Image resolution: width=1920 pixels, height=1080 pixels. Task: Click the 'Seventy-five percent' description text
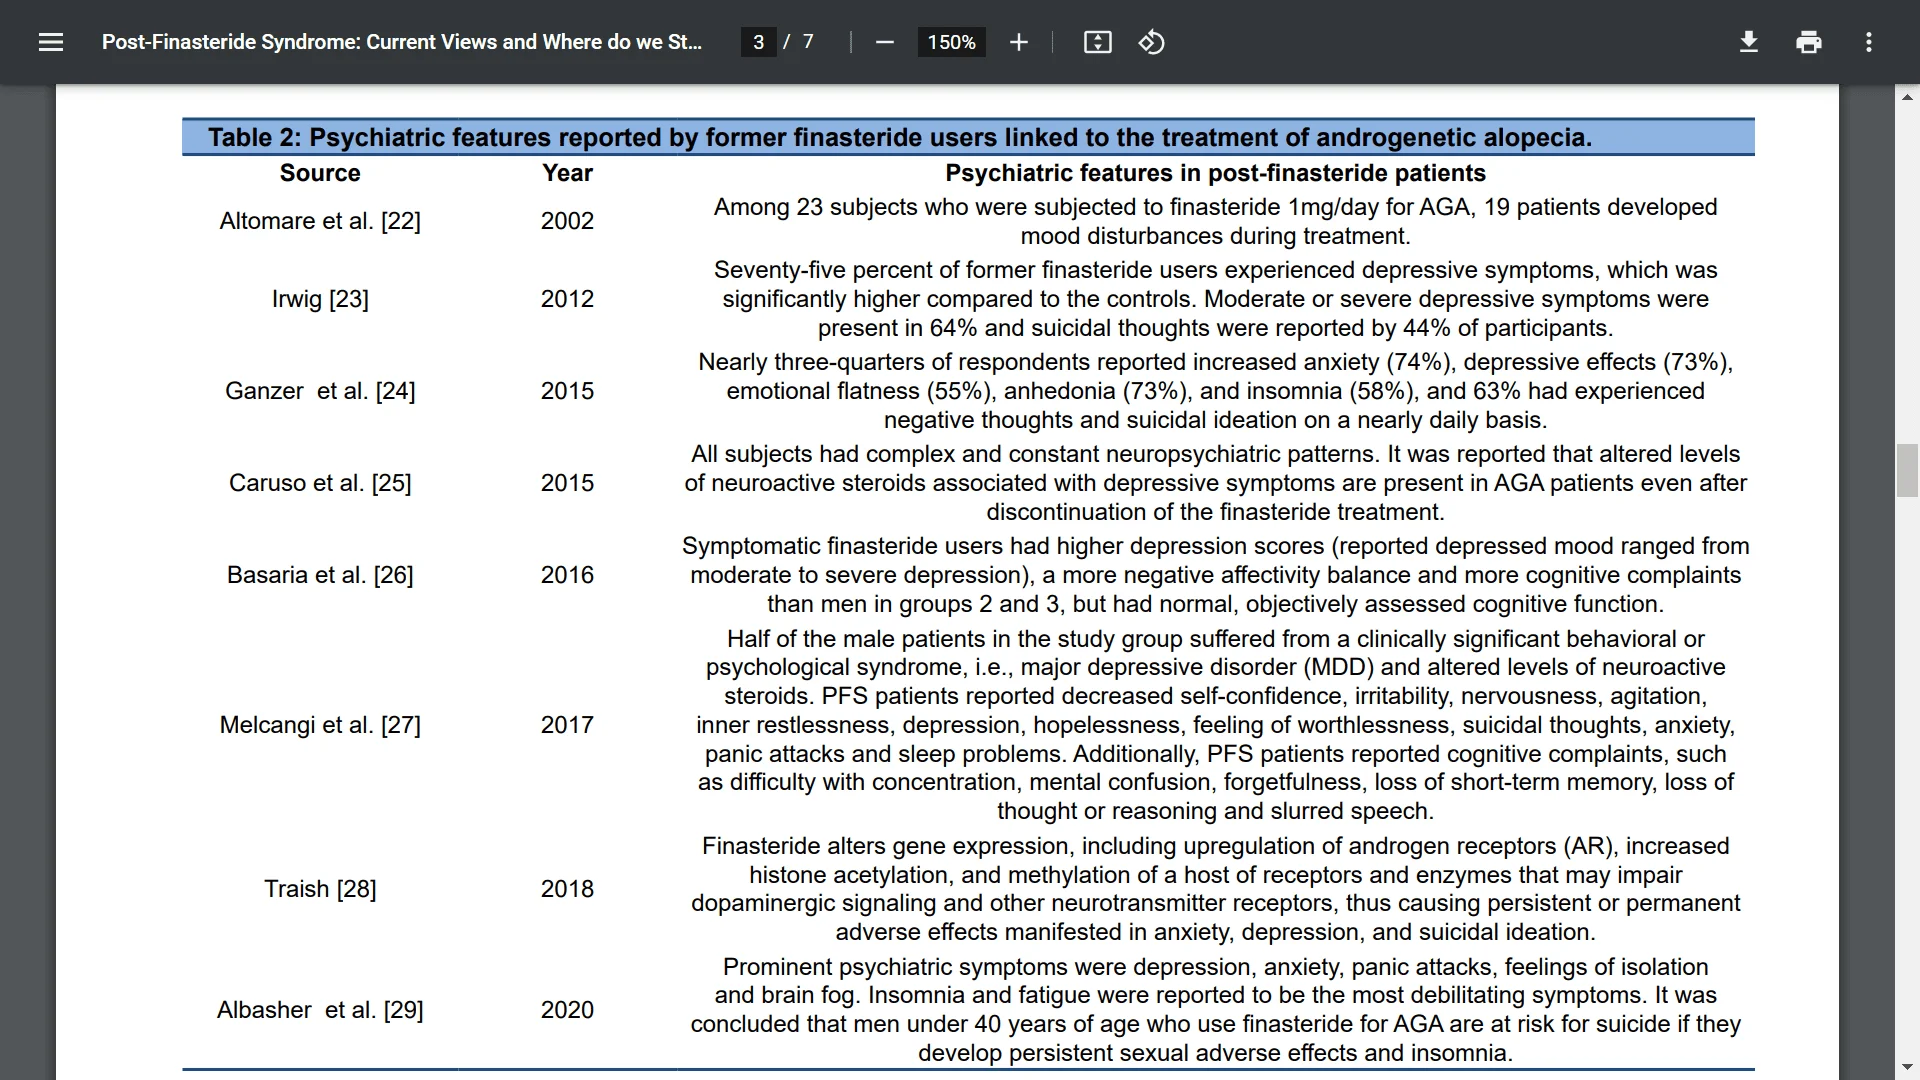click(1215, 299)
